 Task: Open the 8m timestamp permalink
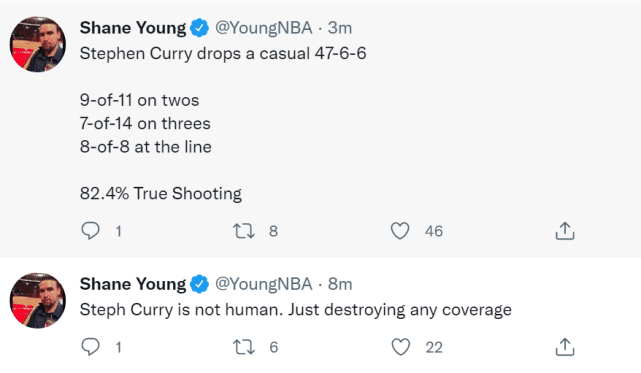tap(340, 284)
